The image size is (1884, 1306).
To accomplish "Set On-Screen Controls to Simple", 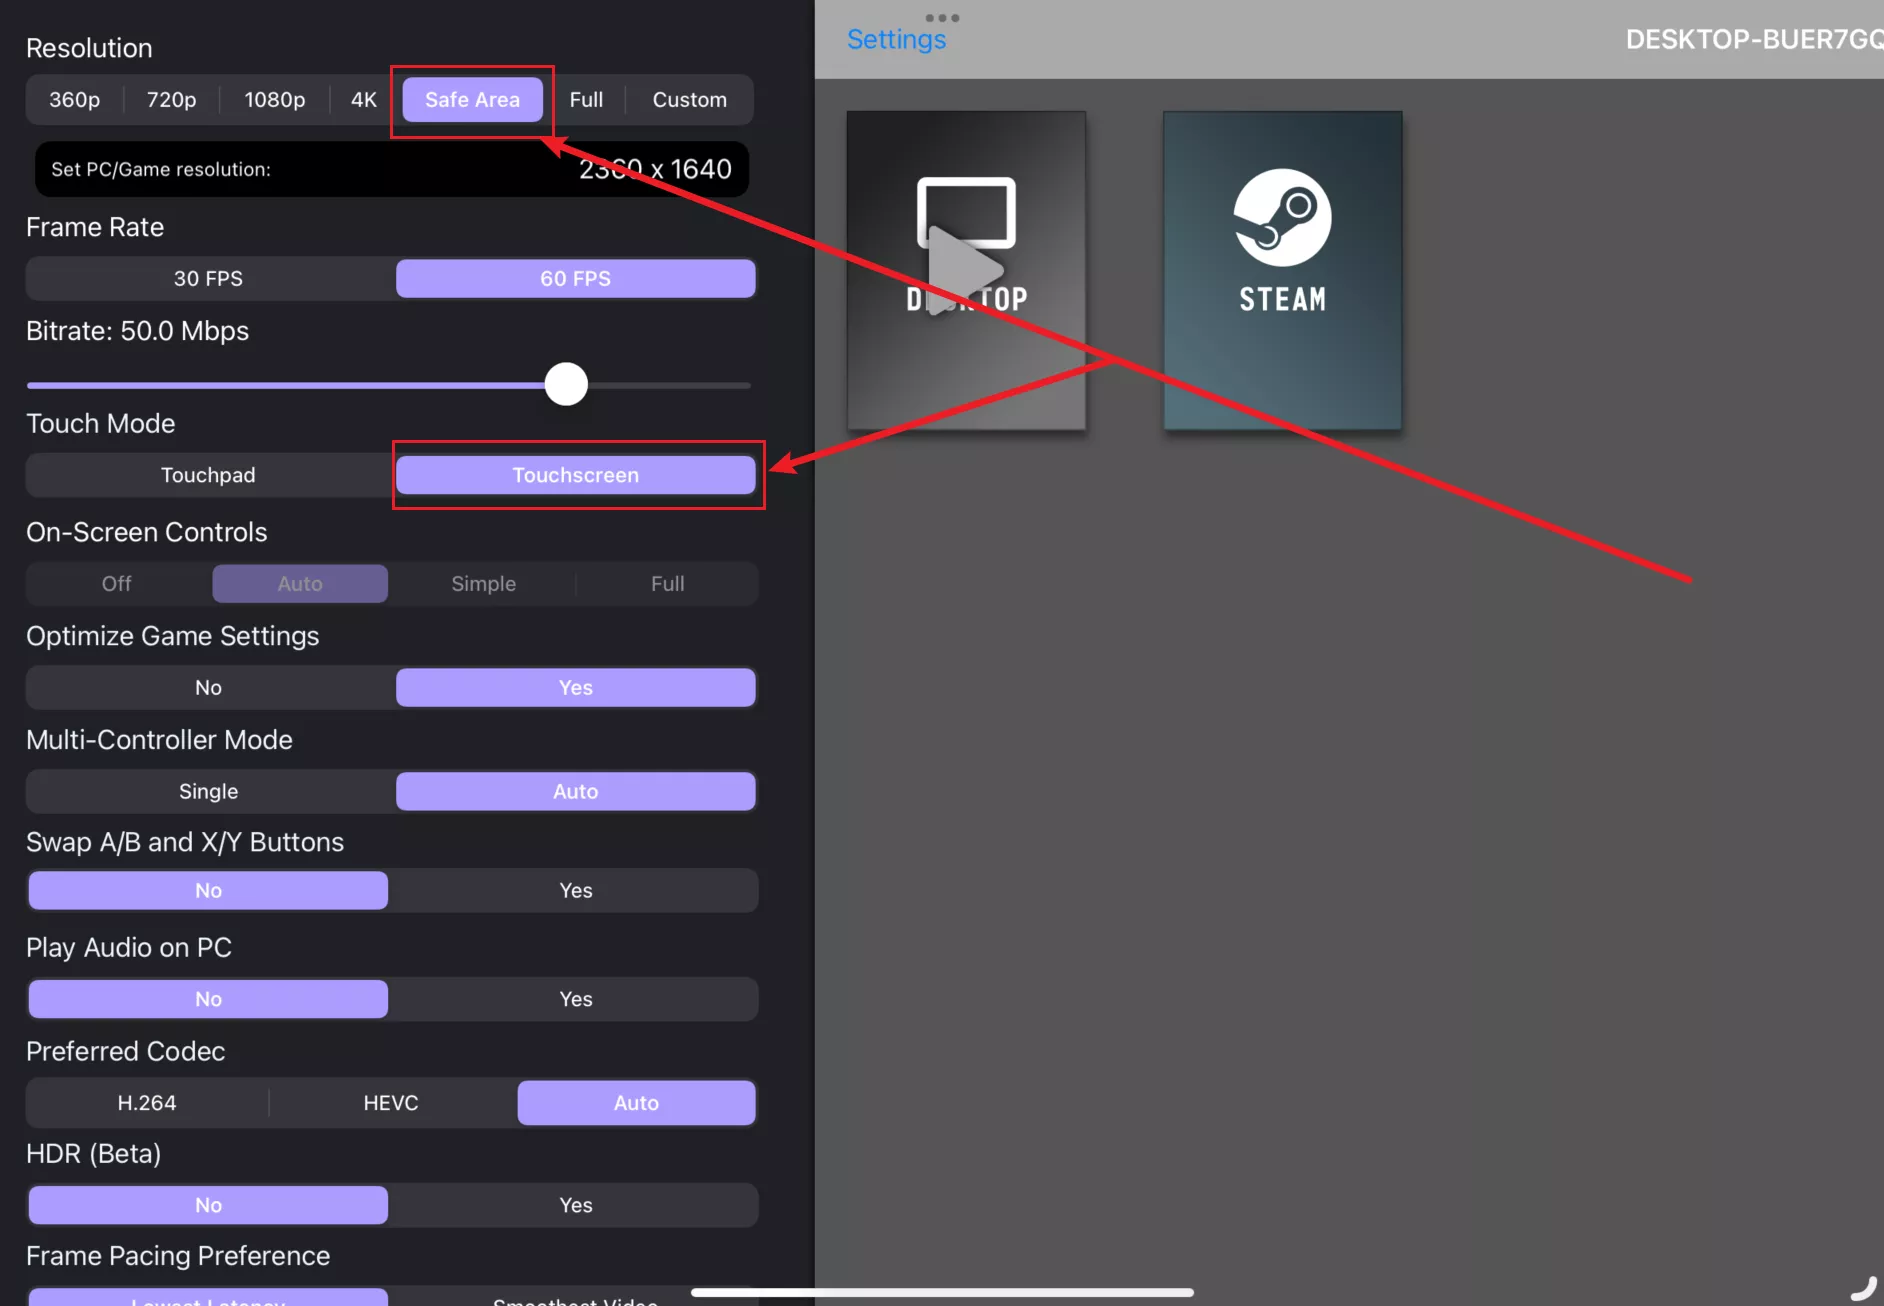I will click(x=484, y=584).
